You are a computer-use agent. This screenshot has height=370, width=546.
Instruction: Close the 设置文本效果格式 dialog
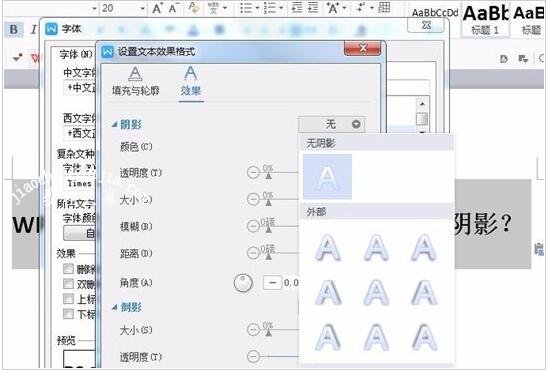click(362, 48)
